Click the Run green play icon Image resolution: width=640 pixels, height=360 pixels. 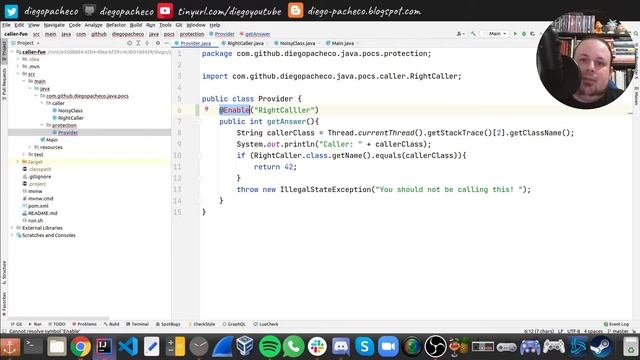515,34
